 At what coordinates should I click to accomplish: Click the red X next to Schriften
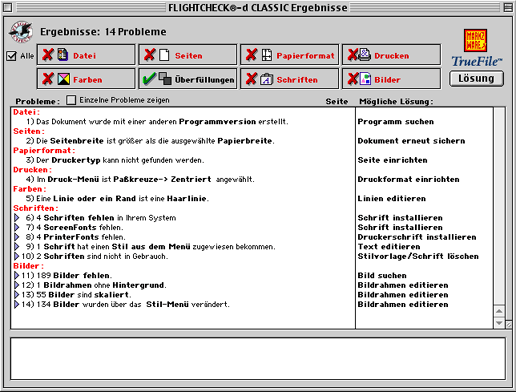251,79
